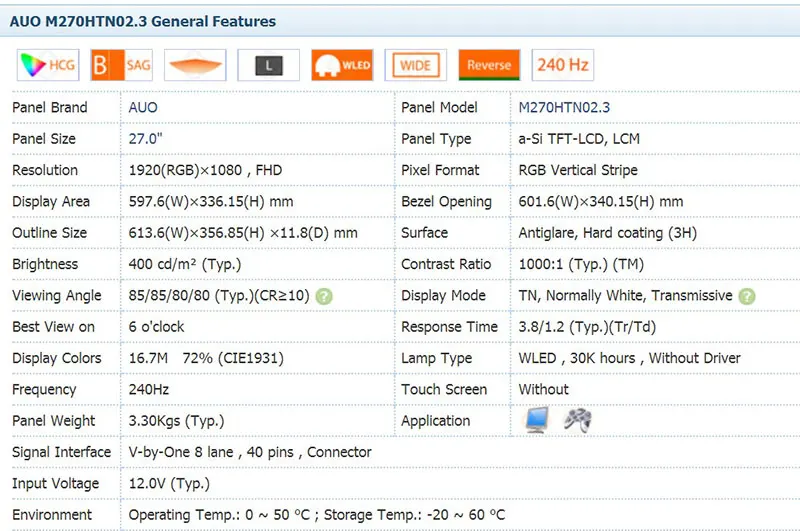Viewport: 800px width, 531px height.
Task: Click the Pixel Format label
Action: coord(440,170)
